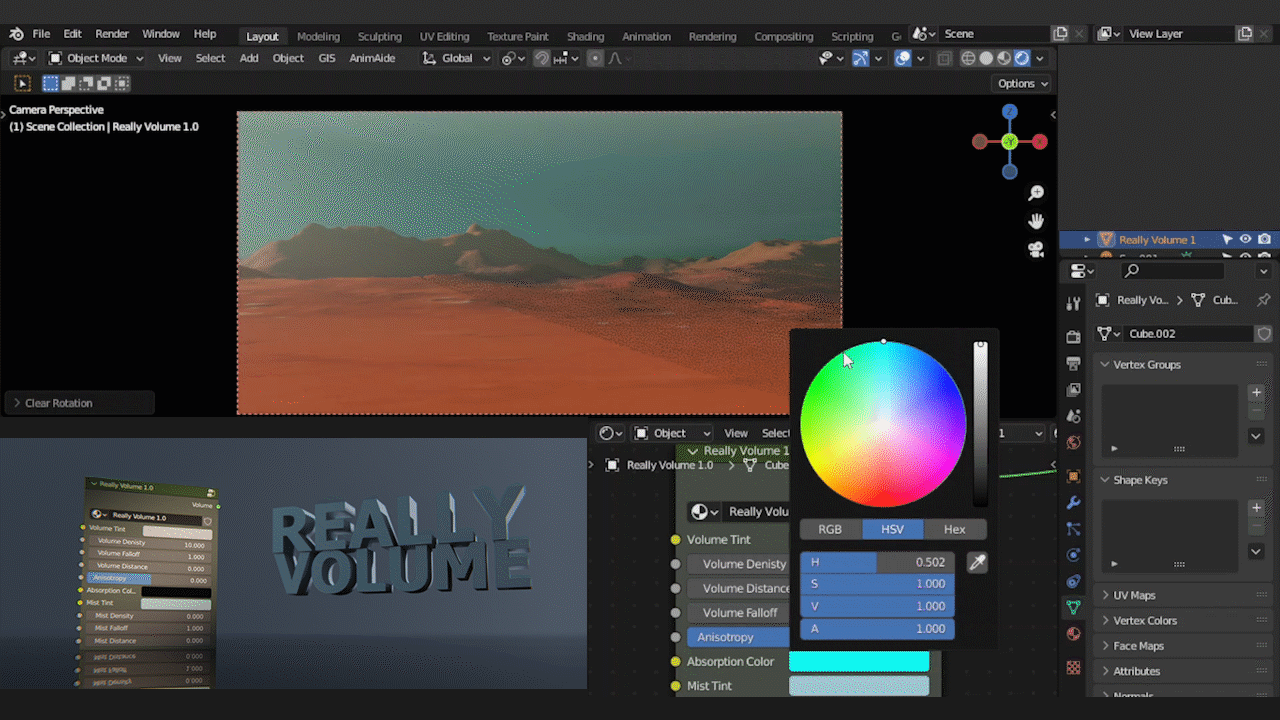
Task: Select the RGB color mode tab
Action: coord(830,529)
